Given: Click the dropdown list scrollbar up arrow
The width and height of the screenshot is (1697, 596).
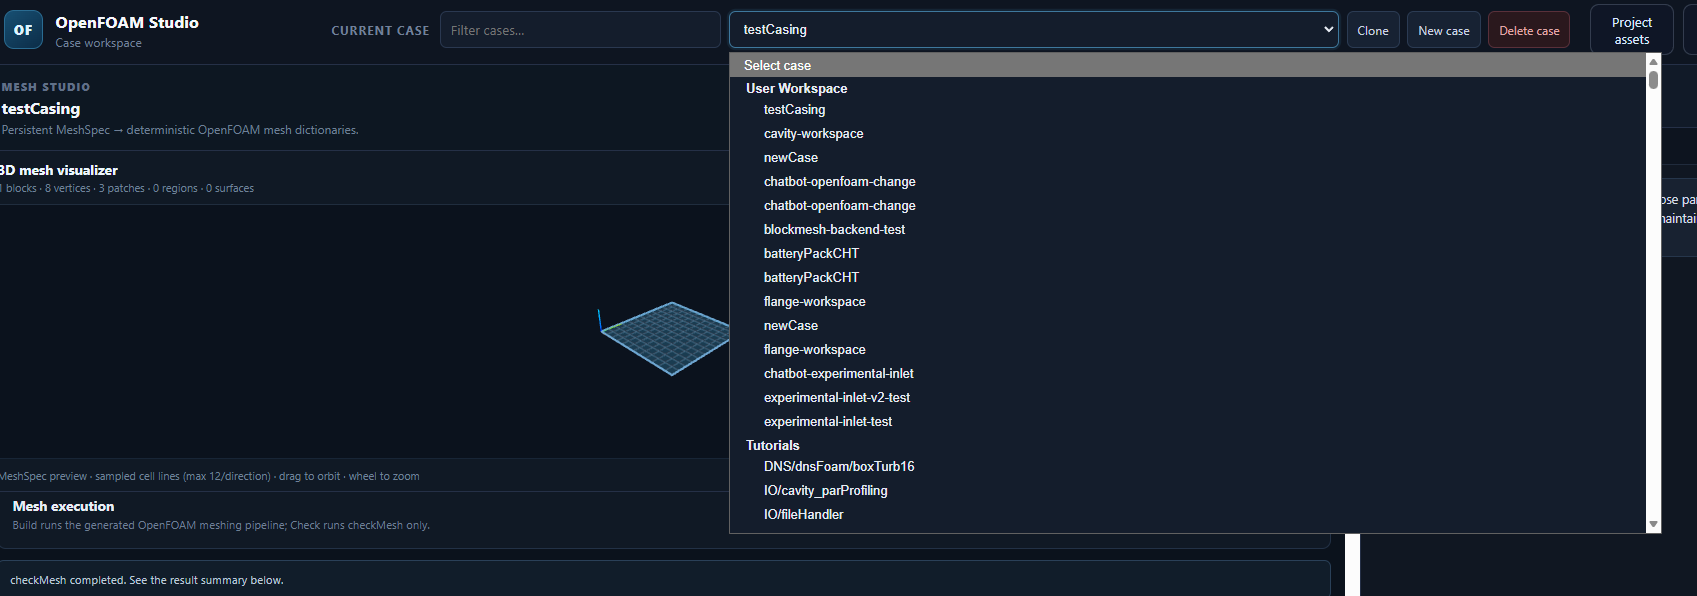Looking at the screenshot, I should 1653,62.
